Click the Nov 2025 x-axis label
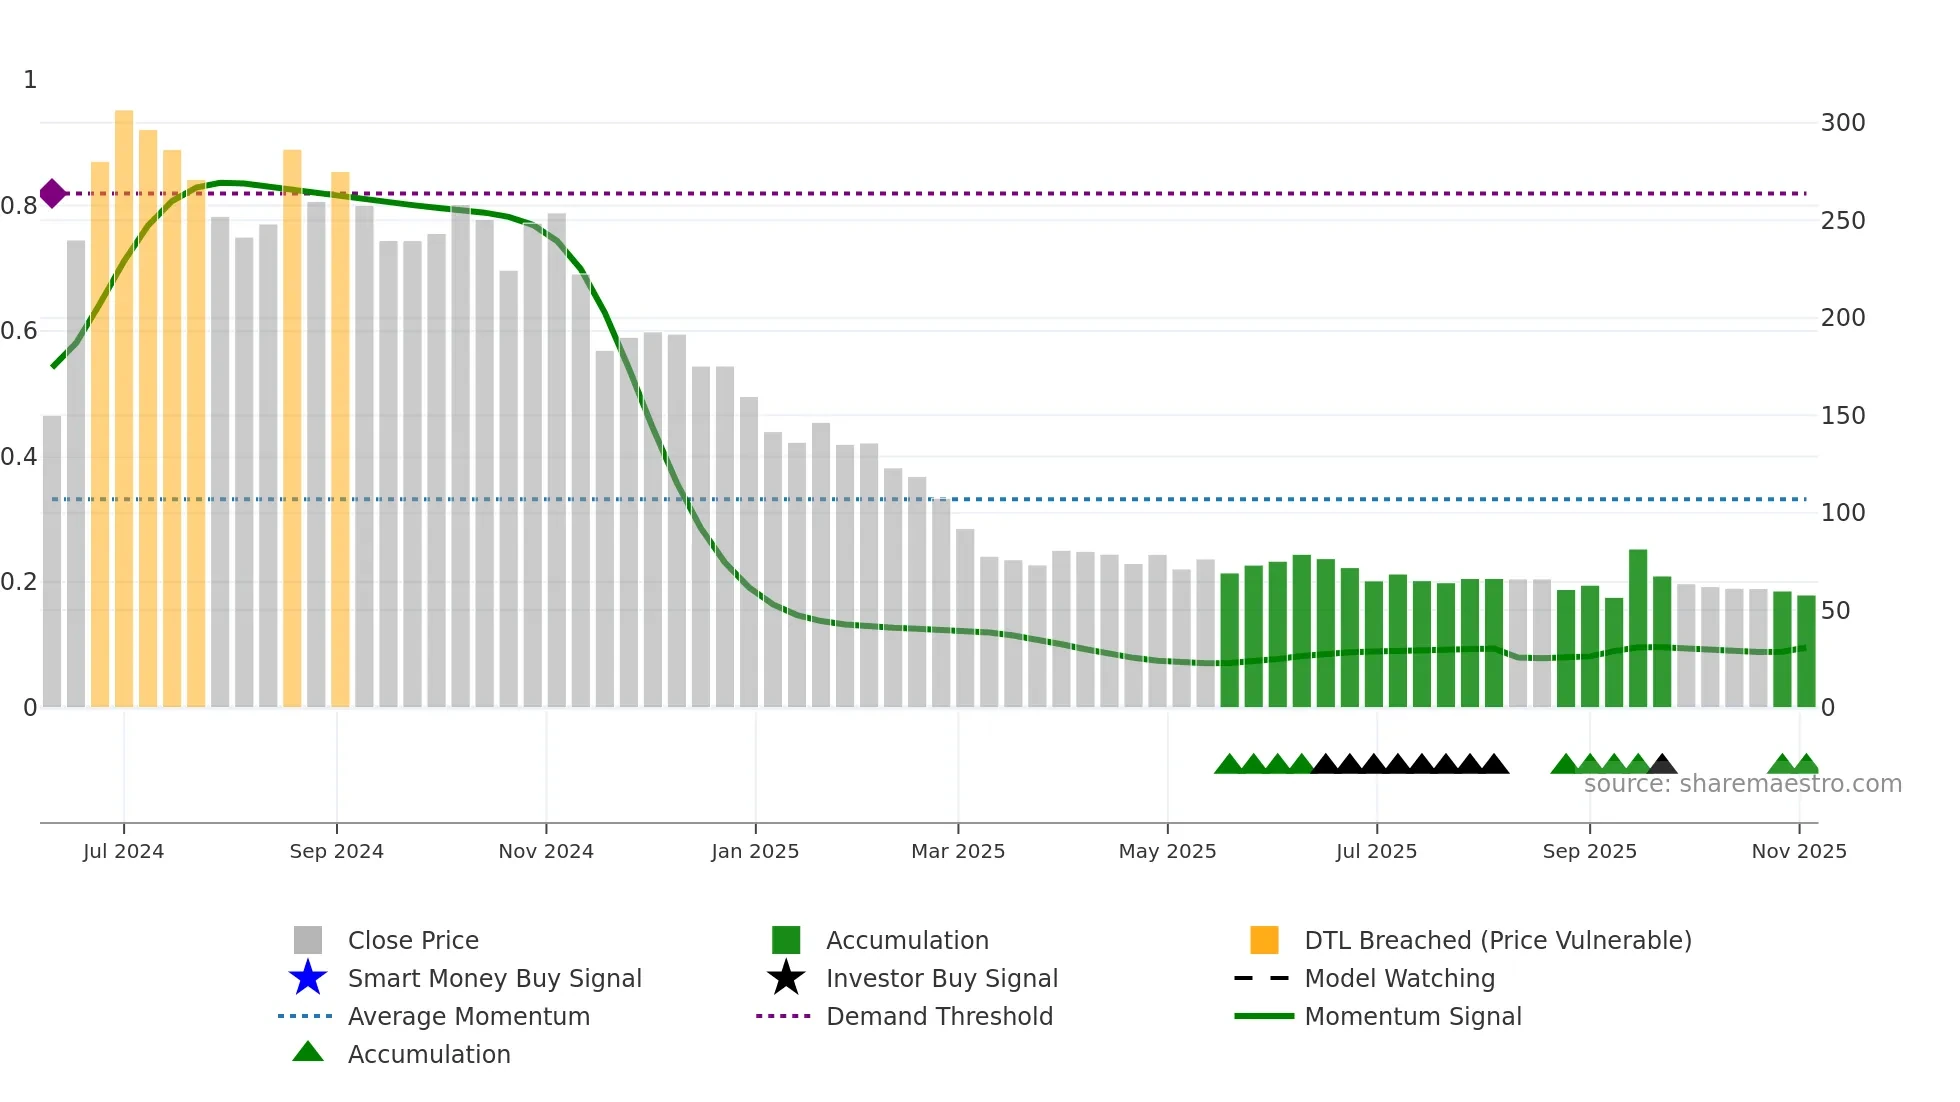Image resolution: width=1960 pixels, height=1102 pixels. pyautogui.click(x=1798, y=851)
